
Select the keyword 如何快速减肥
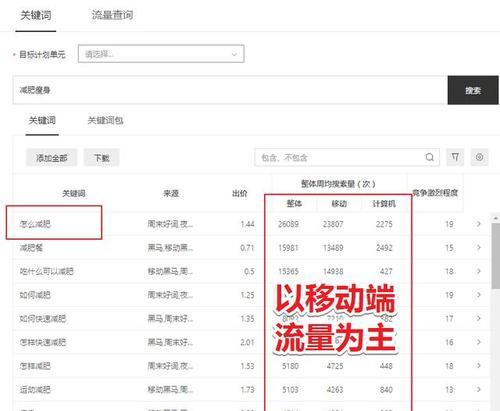pyautogui.click(x=43, y=319)
